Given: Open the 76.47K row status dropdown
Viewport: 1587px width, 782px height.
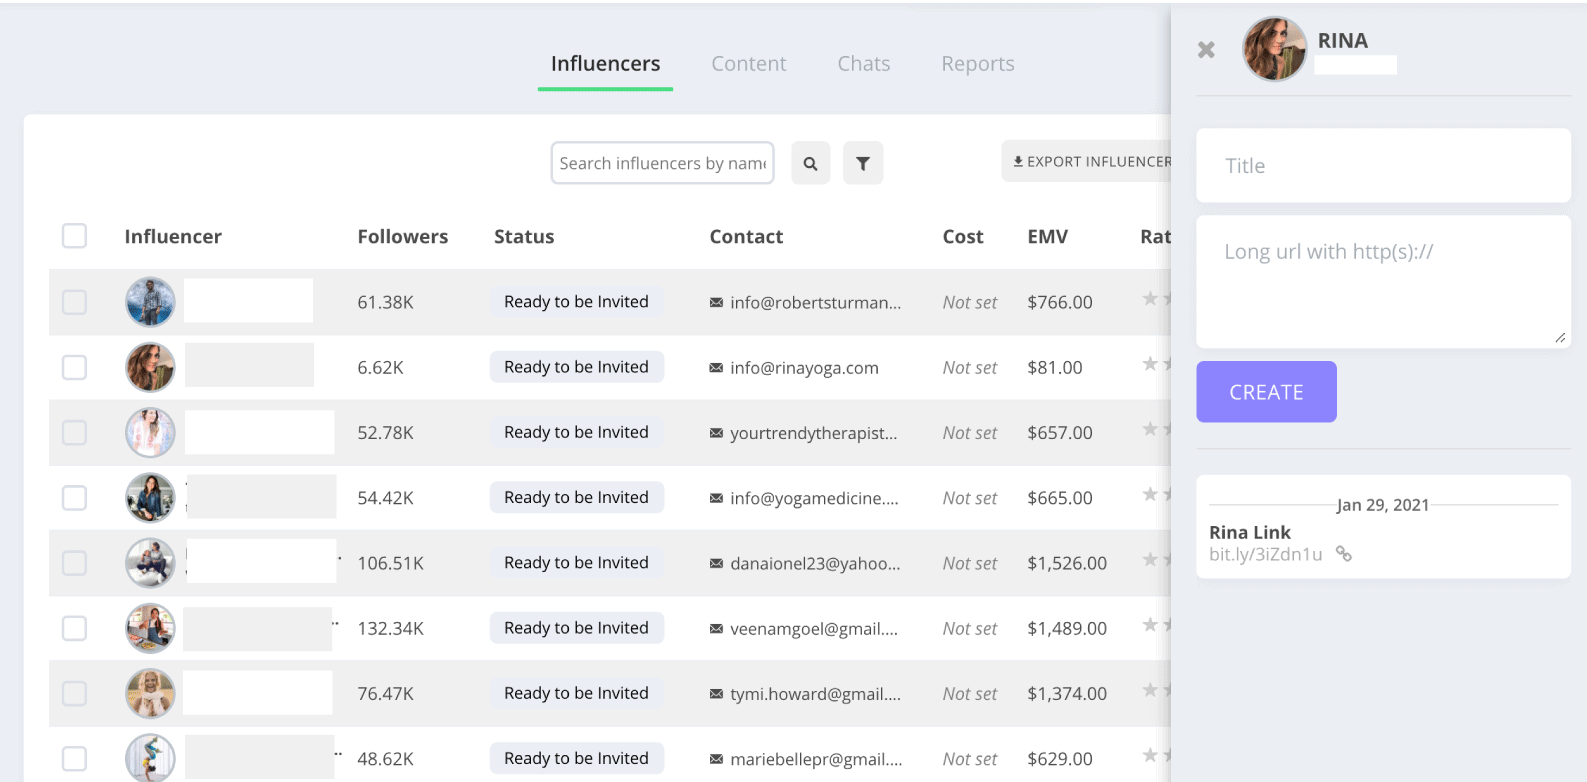Looking at the screenshot, I should [576, 693].
